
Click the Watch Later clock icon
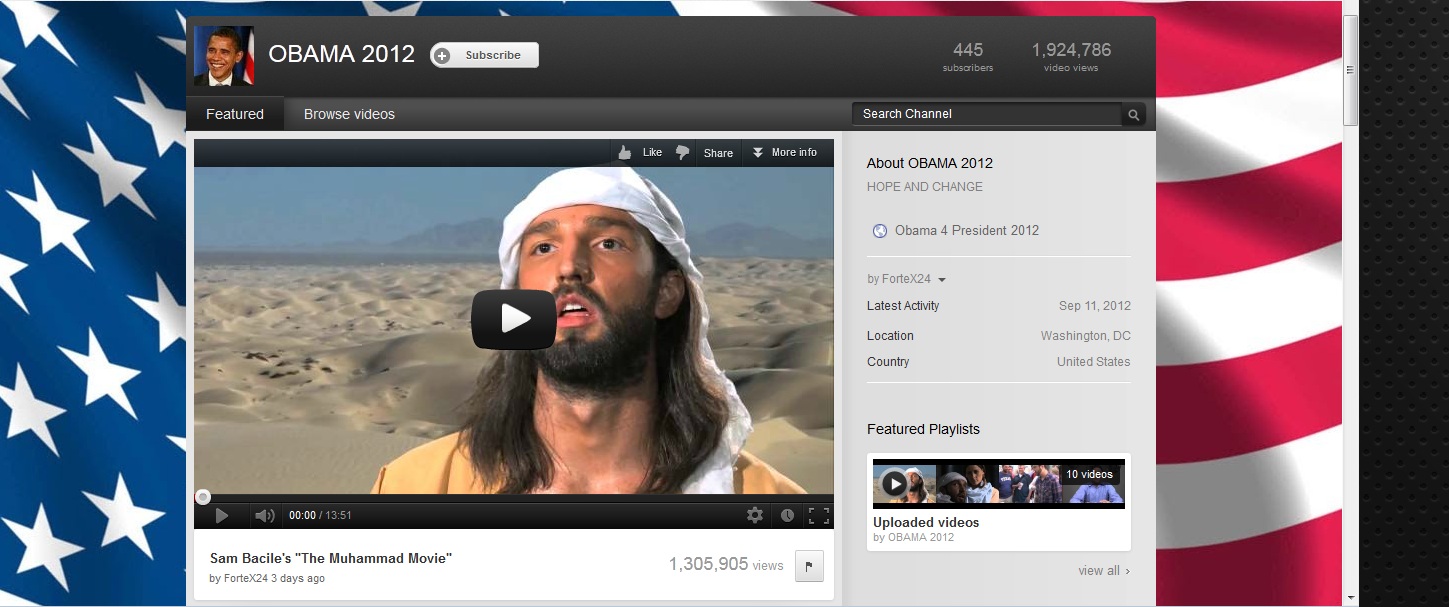click(x=787, y=515)
